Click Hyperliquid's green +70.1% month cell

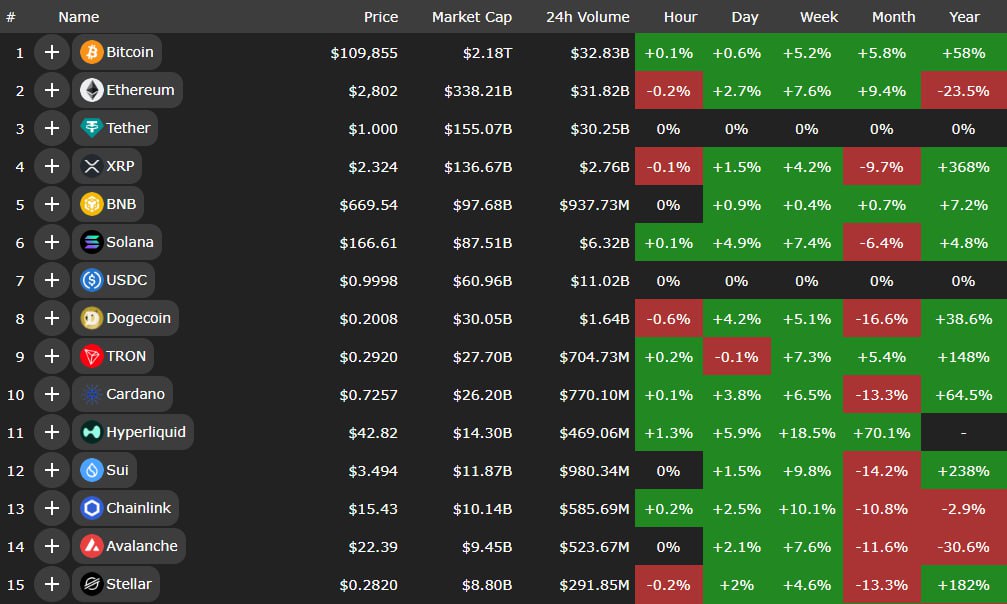[x=881, y=433]
